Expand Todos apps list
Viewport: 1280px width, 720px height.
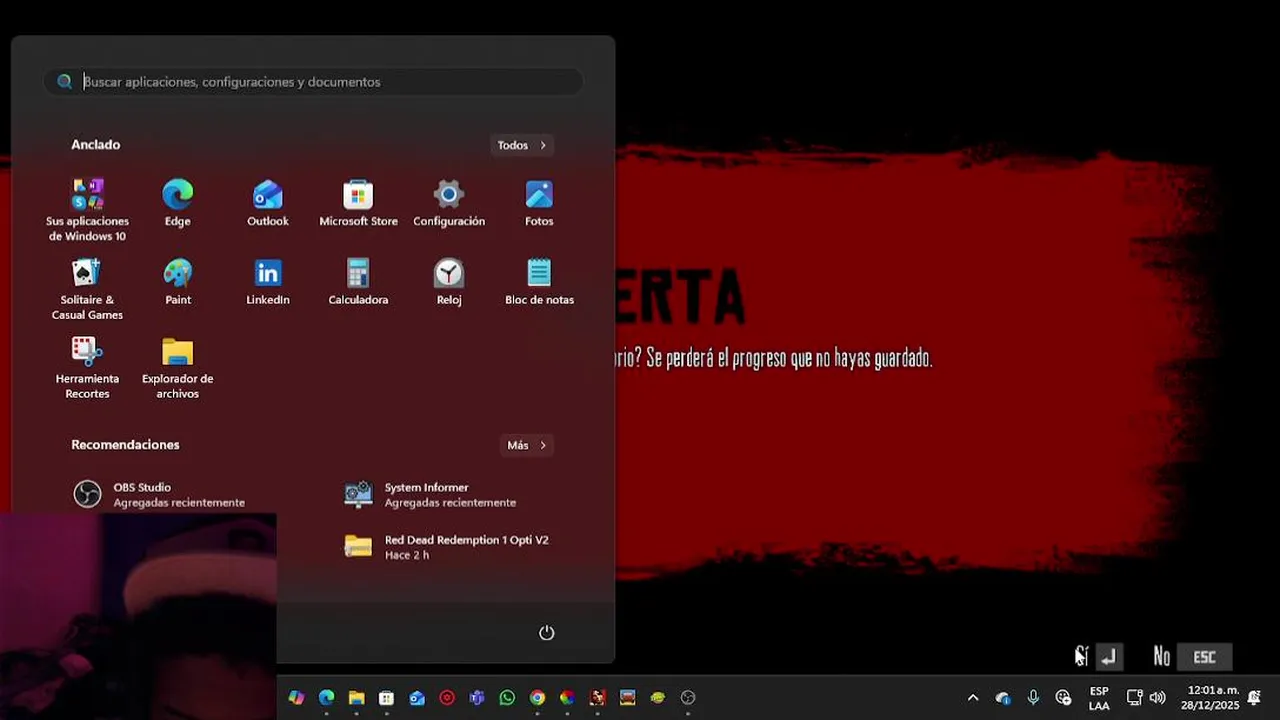[522, 145]
